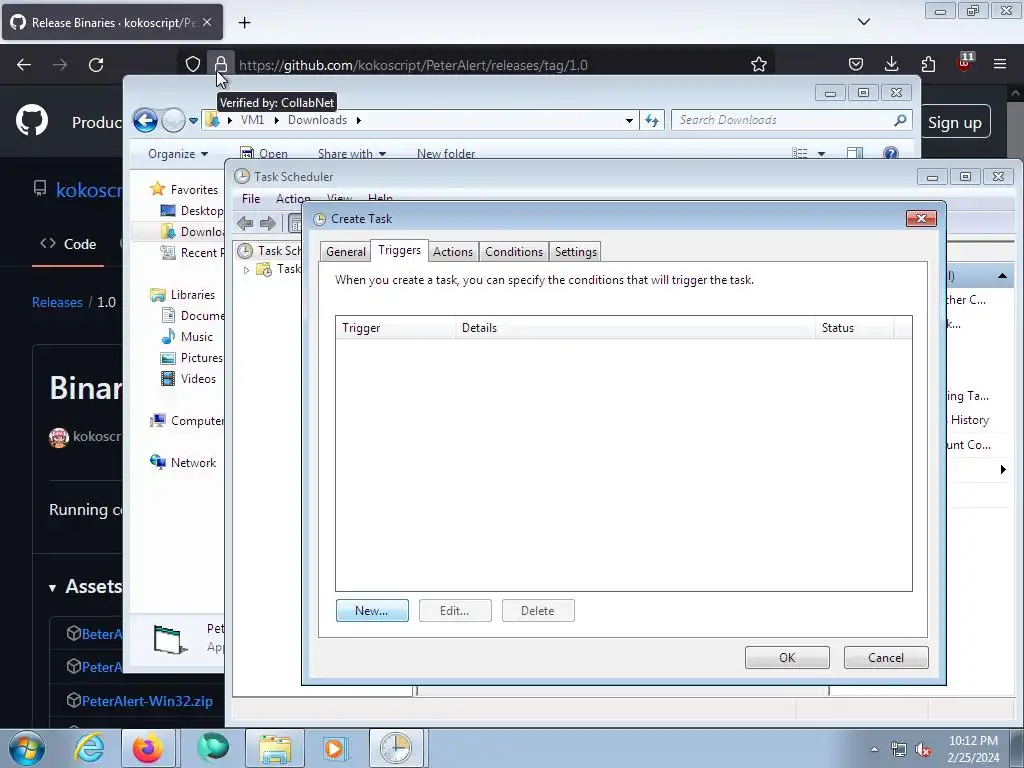Click the Explorer search magnifier icon
This screenshot has height=768, width=1024.
[901, 120]
